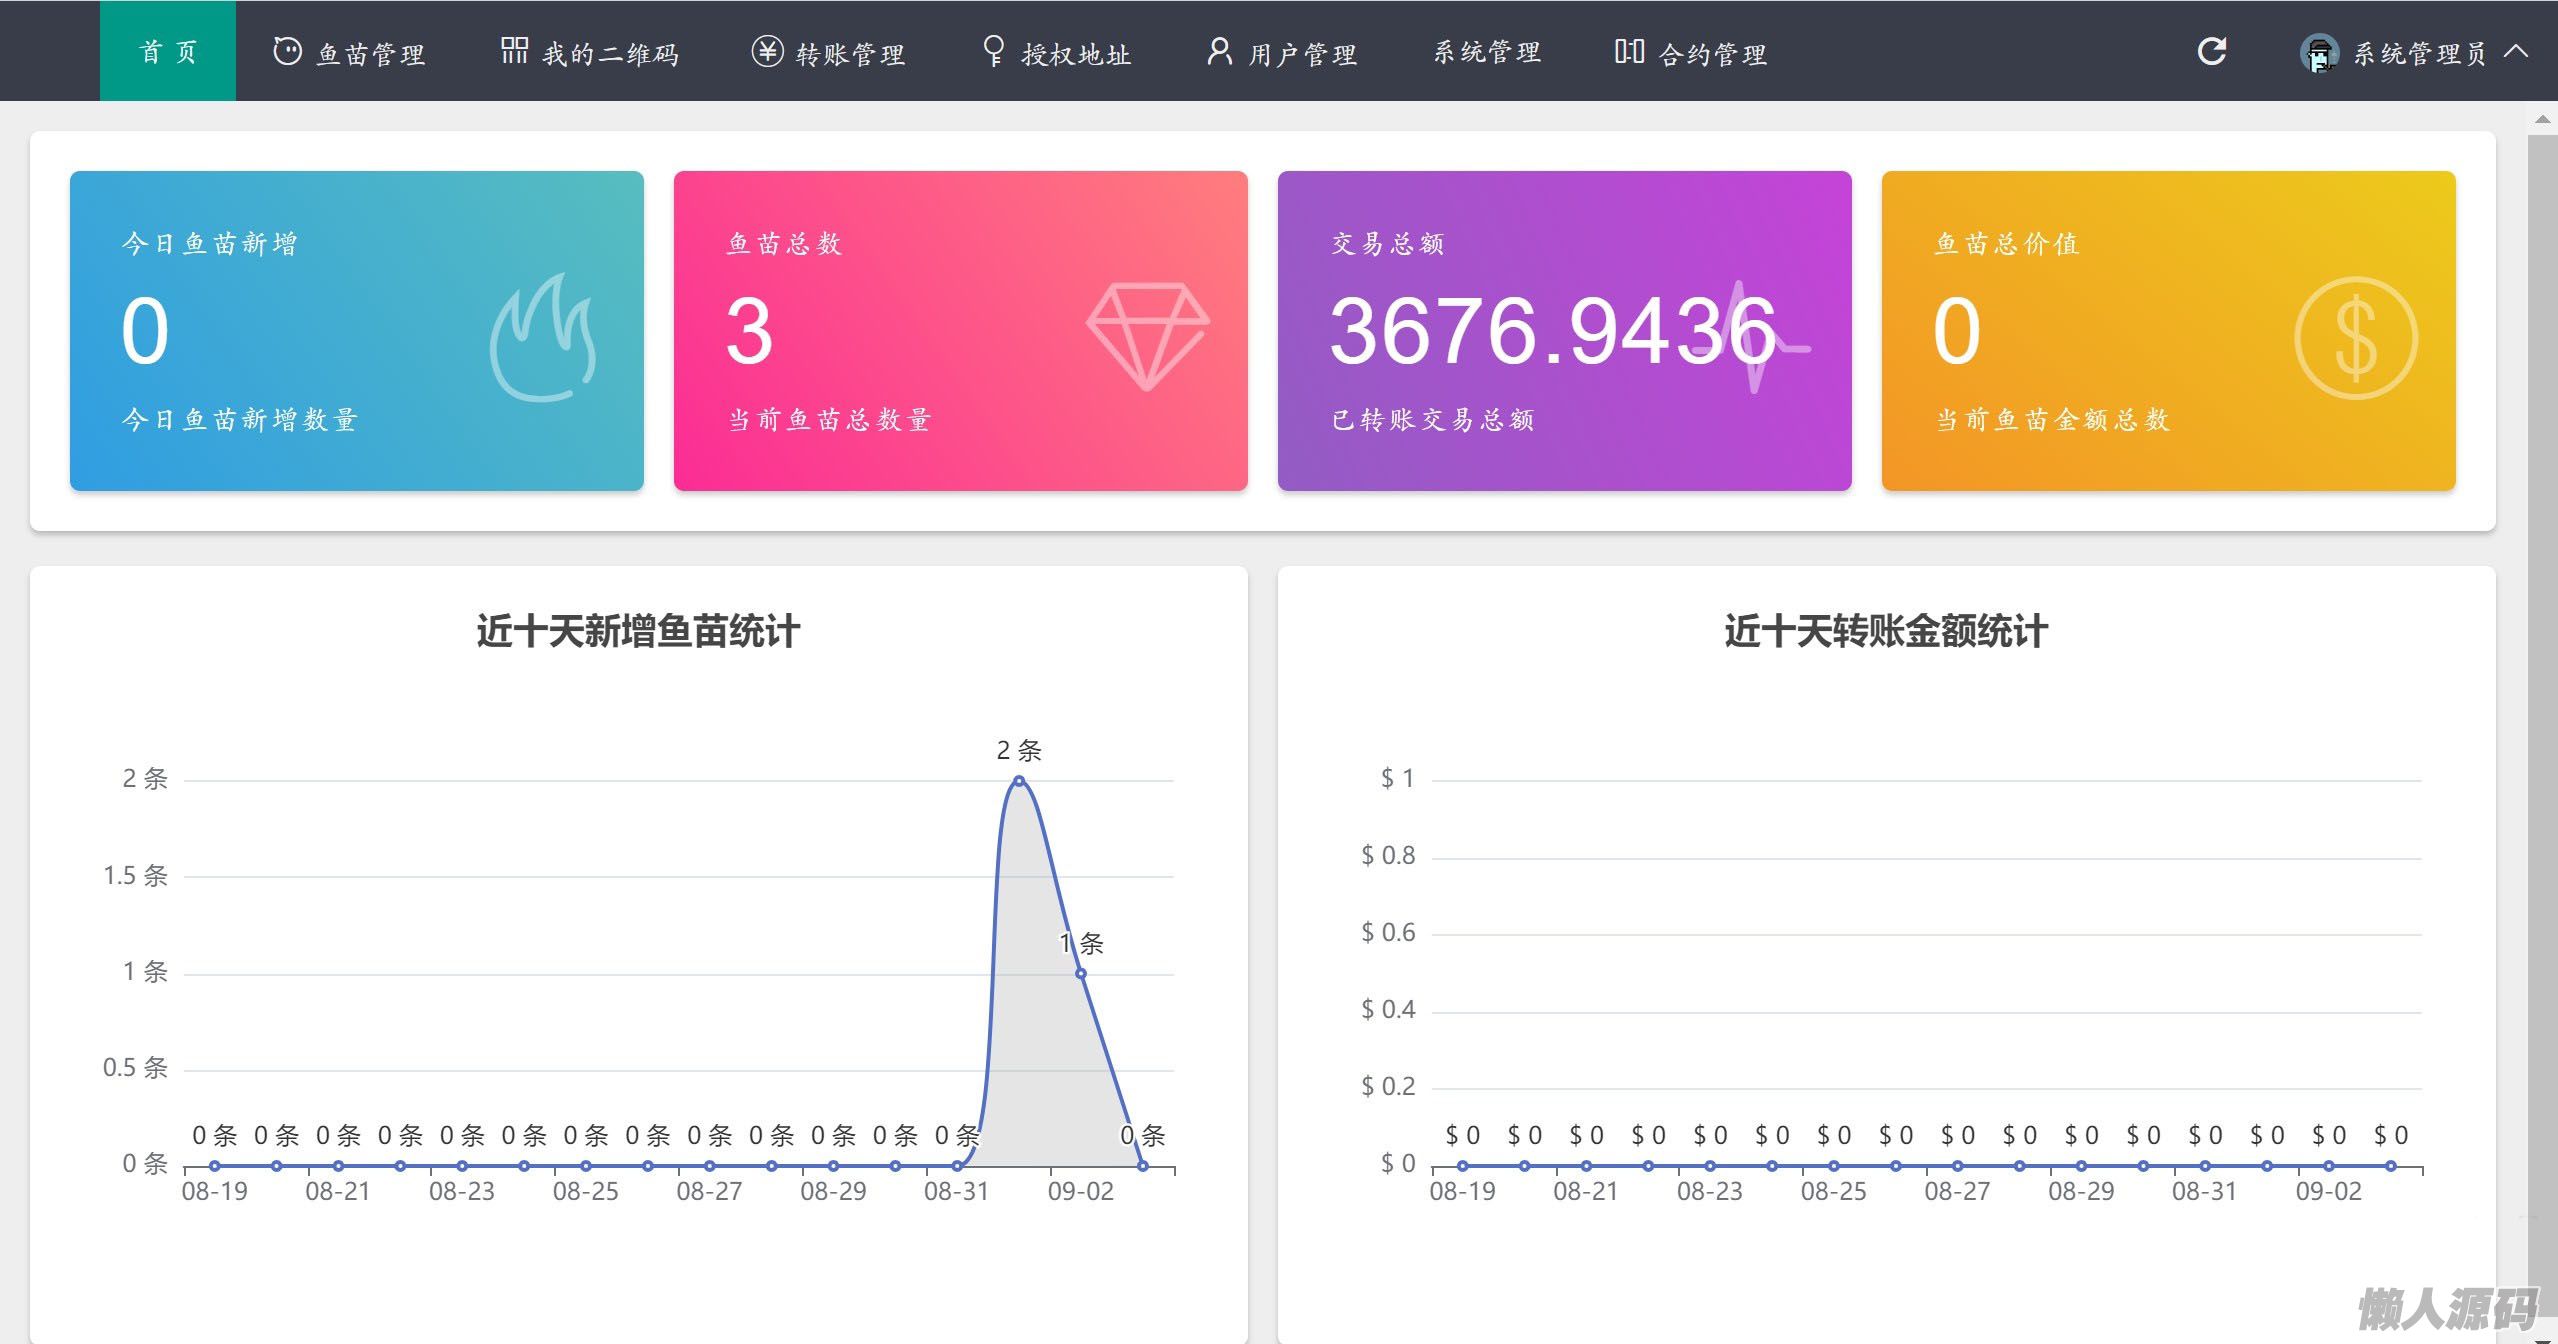Click the system administrator avatar icon
The width and height of the screenshot is (2558, 1344).
[x=2318, y=53]
